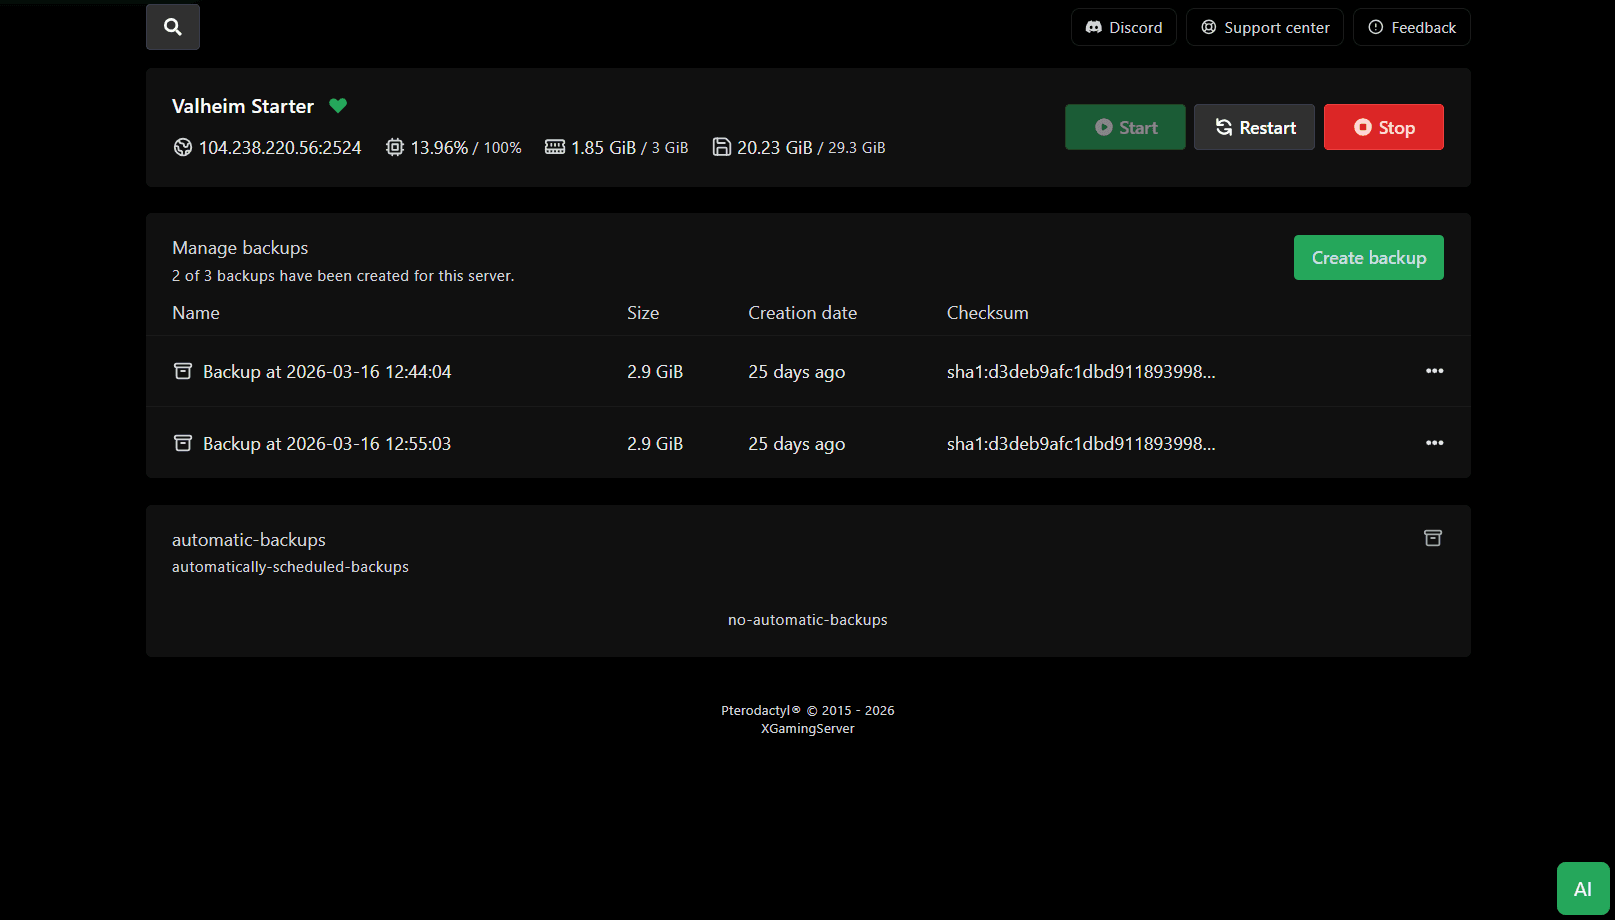1615x920 pixels.
Task: Select backup name 'Backup at 2026-03-16 12:55:03'
Action: (x=327, y=443)
